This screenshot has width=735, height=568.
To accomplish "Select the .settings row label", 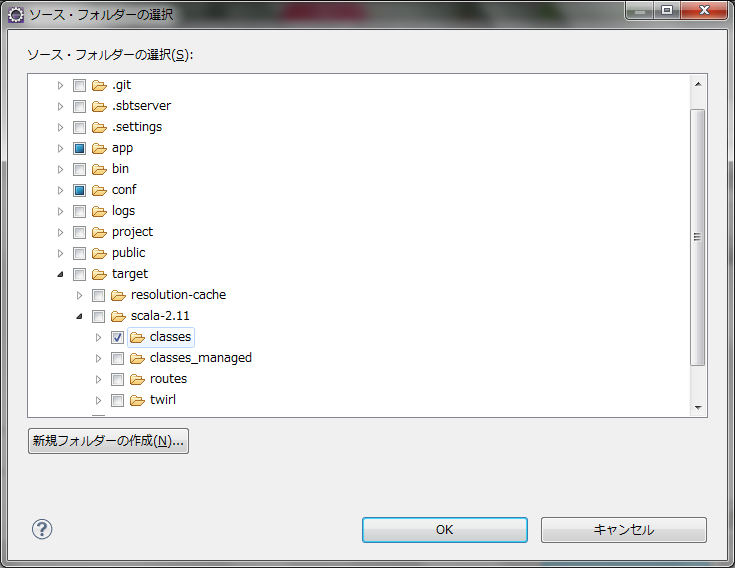I will point(137,127).
